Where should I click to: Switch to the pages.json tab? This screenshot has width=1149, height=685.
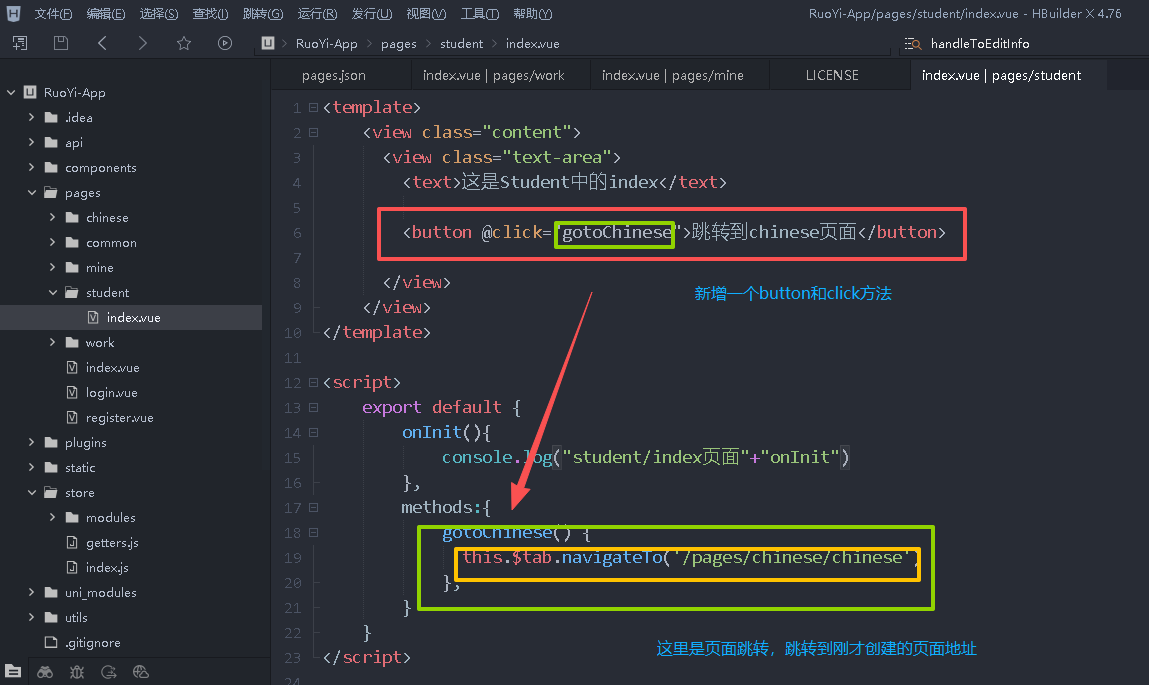334,75
